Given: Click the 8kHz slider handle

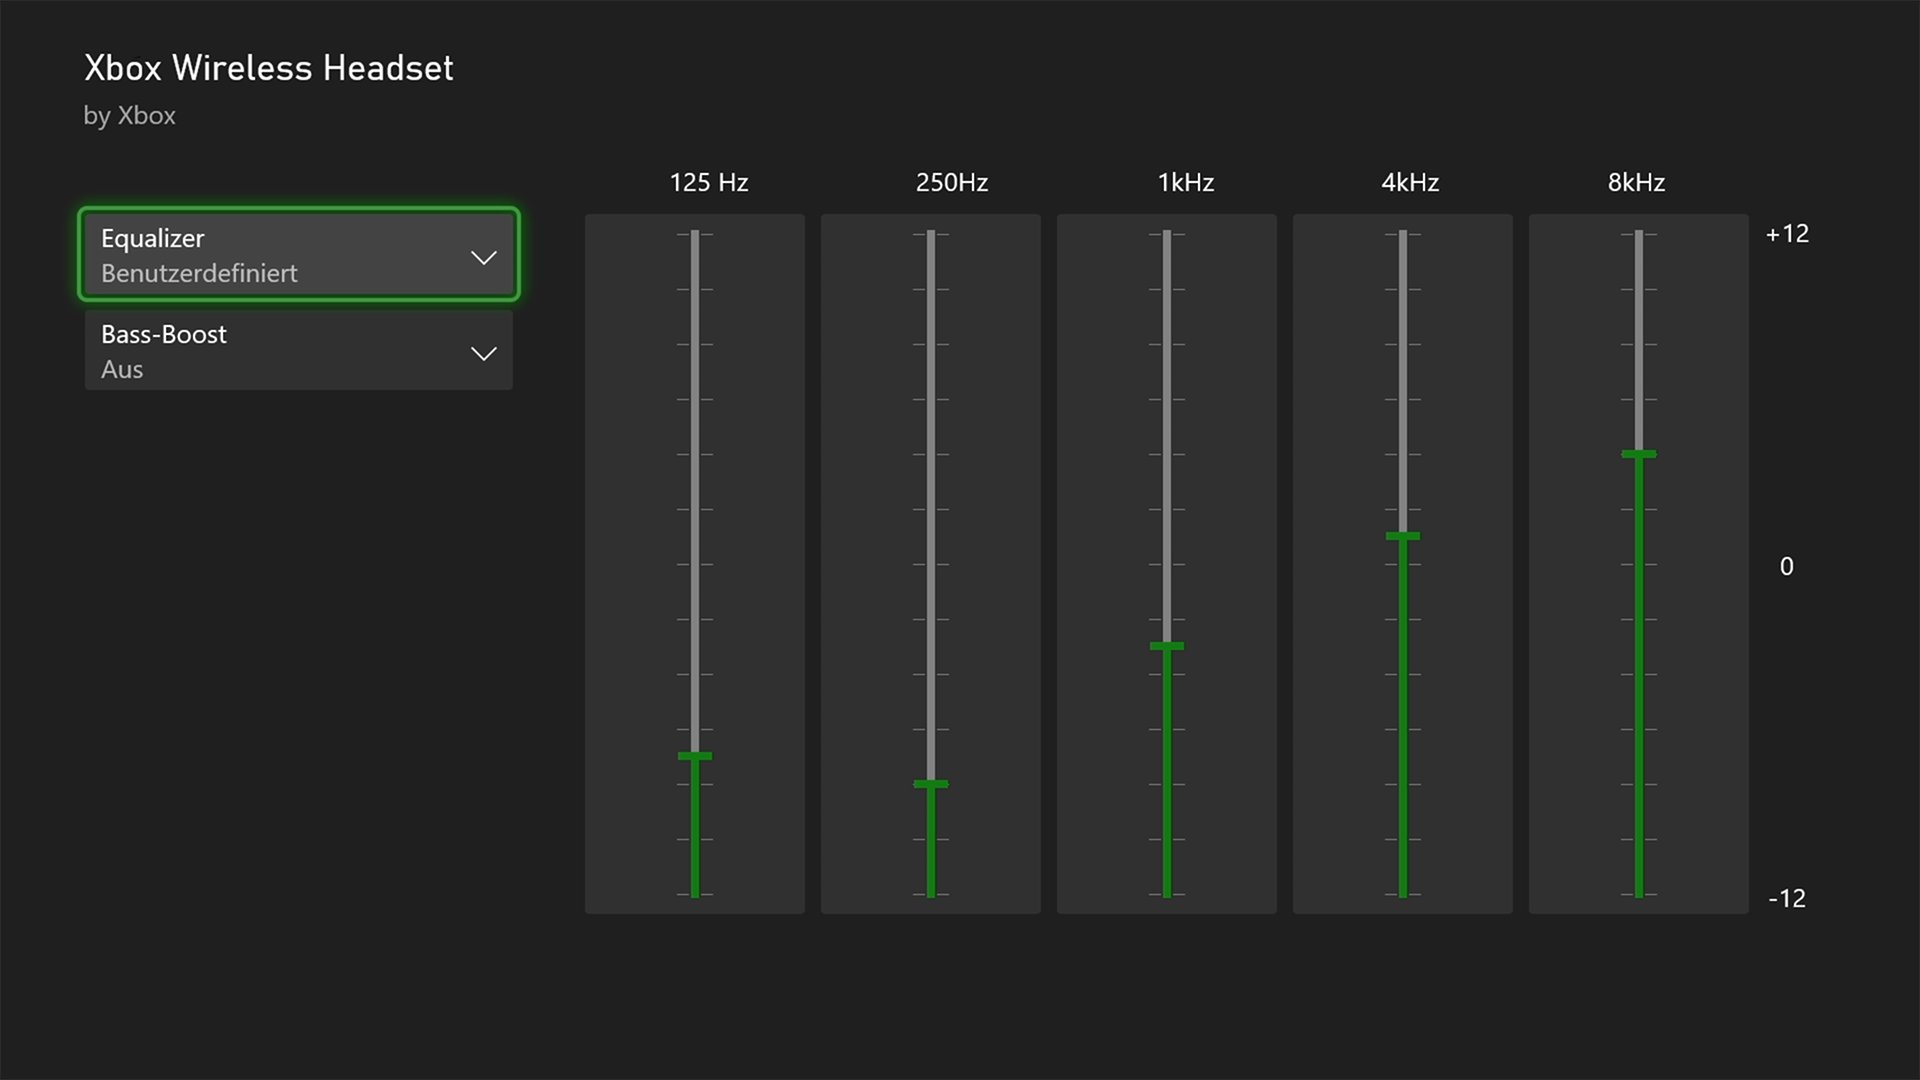Looking at the screenshot, I should click(1639, 454).
